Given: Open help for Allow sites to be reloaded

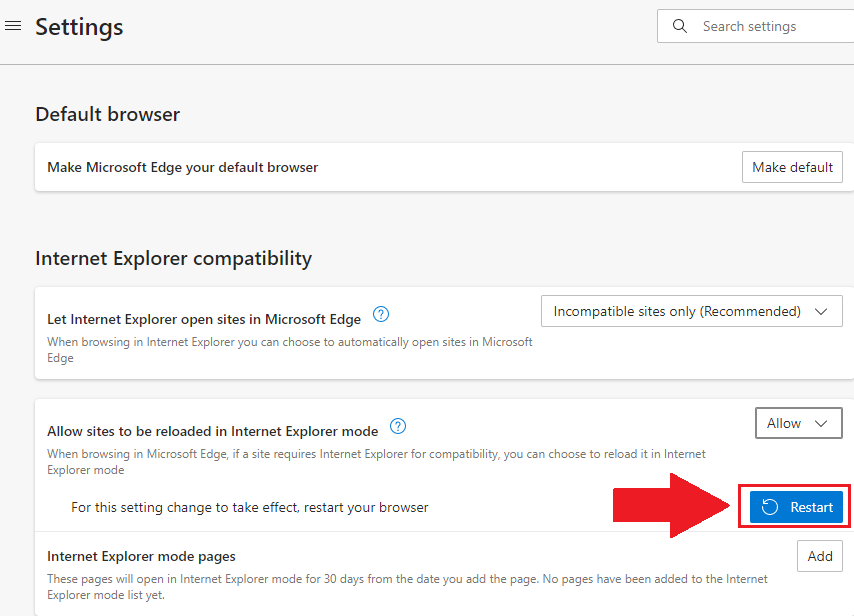Looking at the screenshot, I should (398, 426).
